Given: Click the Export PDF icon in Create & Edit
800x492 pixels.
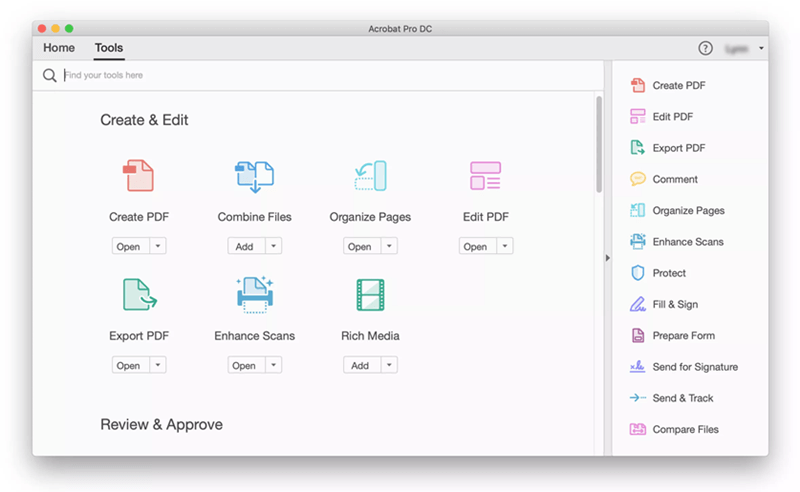Looking at the screenshot, I should coord(139,294).
